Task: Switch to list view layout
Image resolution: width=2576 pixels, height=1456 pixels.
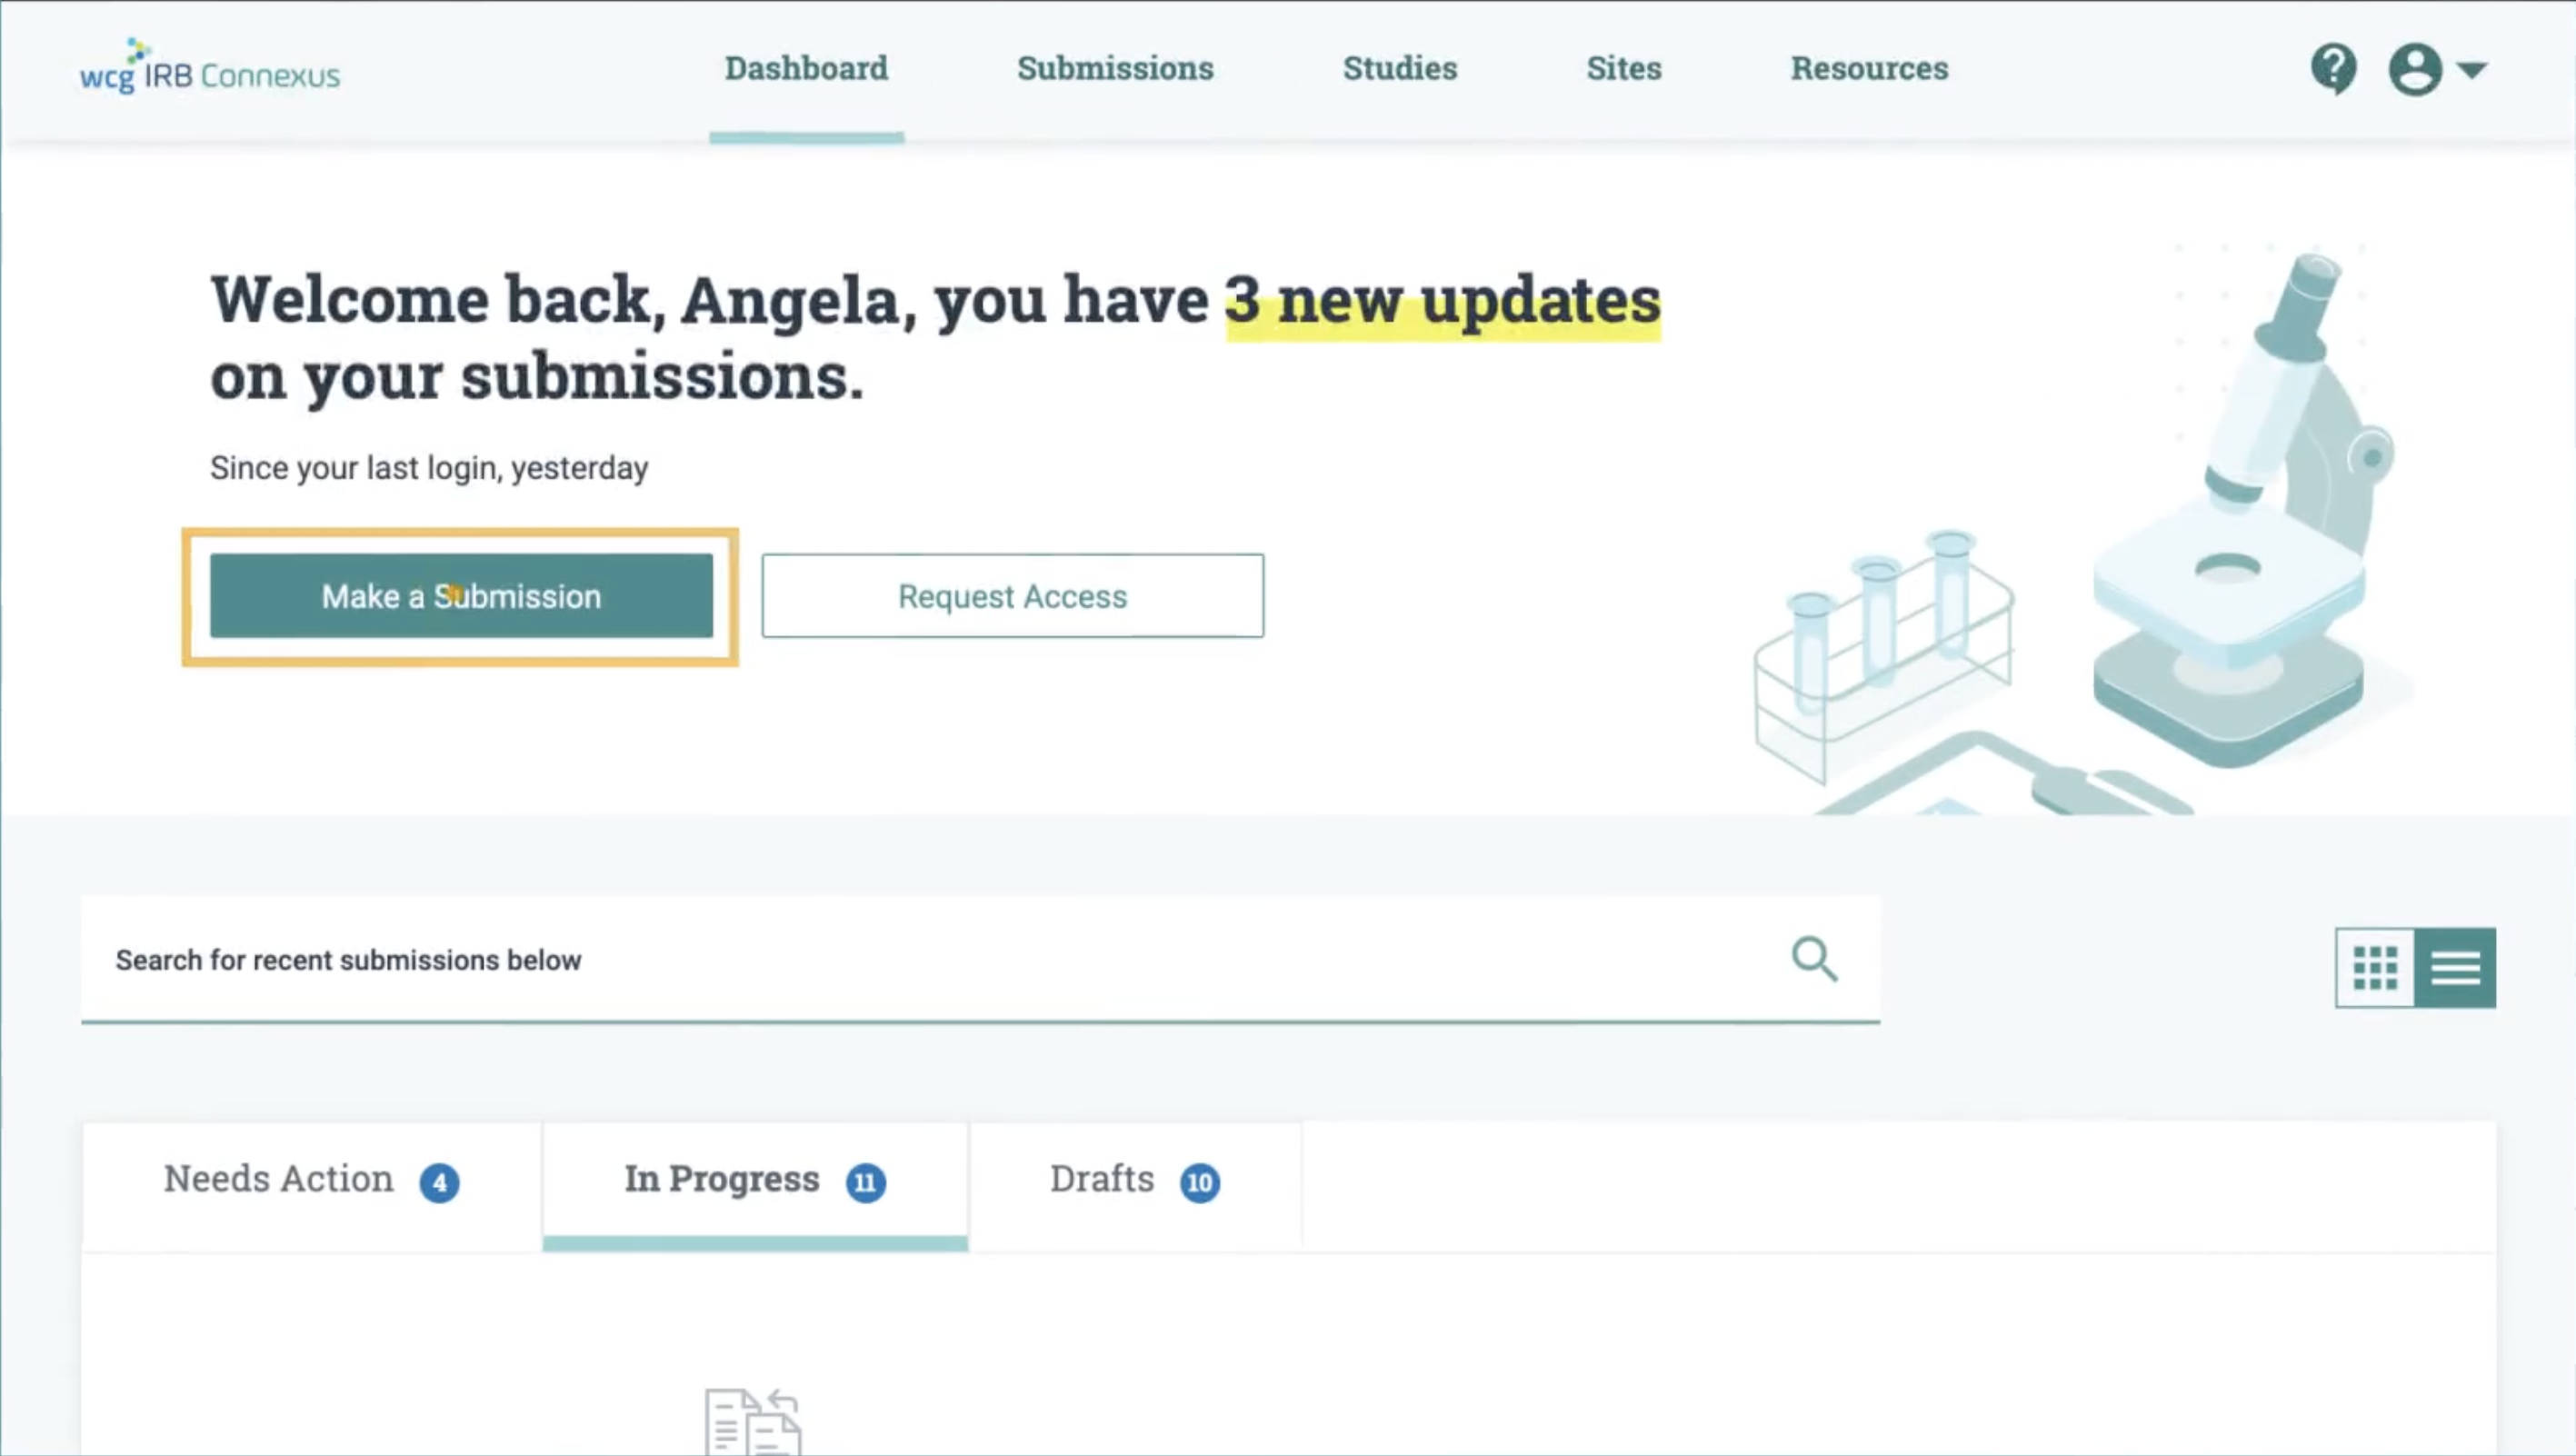Action: pyautogui.click(x=2455, y=968)
